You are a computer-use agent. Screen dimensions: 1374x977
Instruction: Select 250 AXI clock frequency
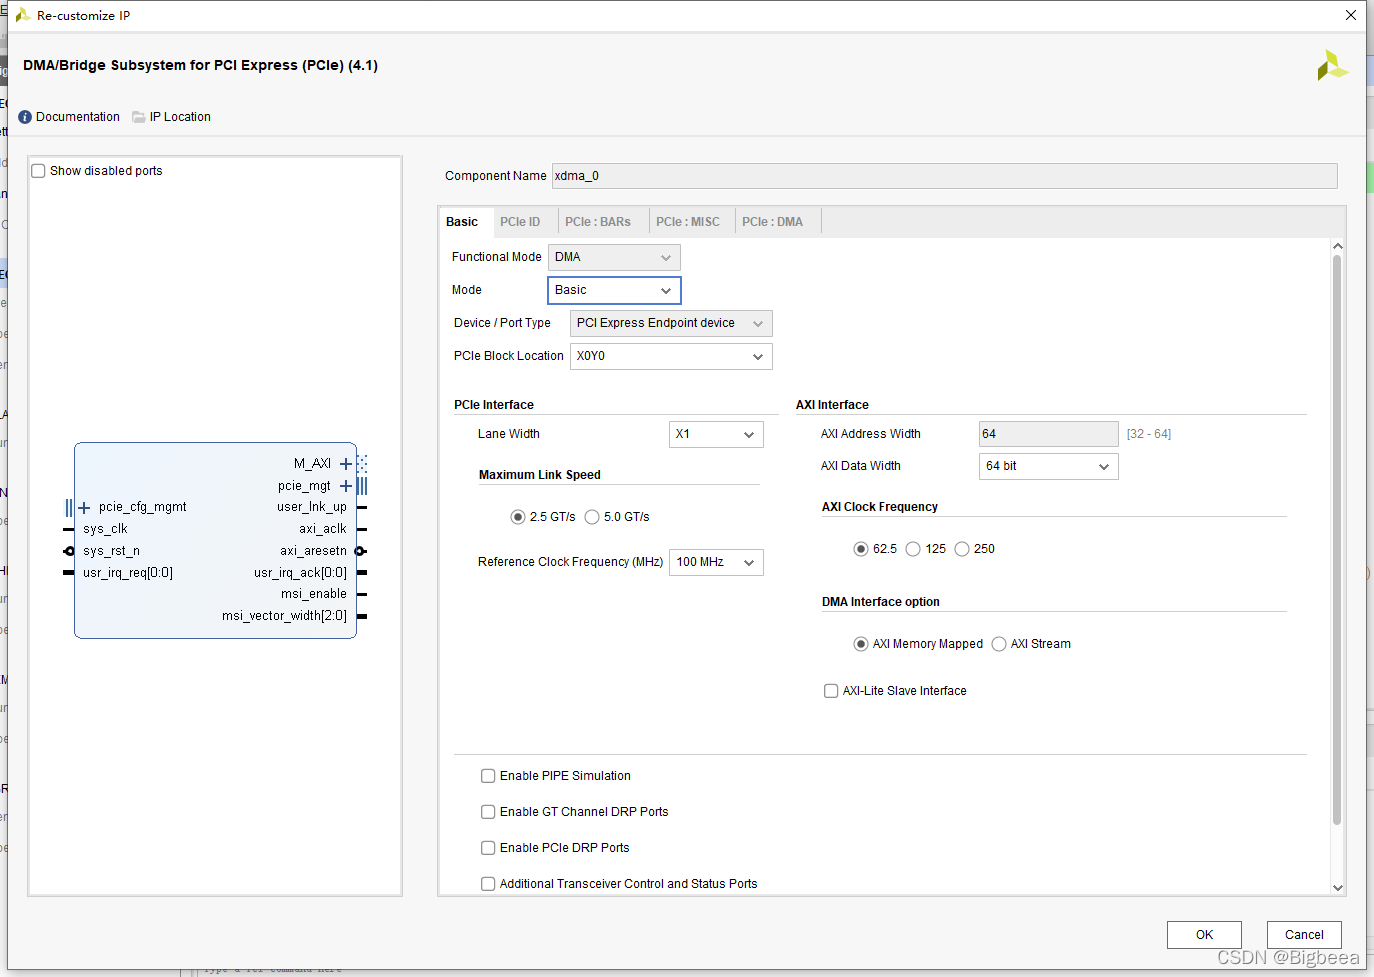pos(962,549)
